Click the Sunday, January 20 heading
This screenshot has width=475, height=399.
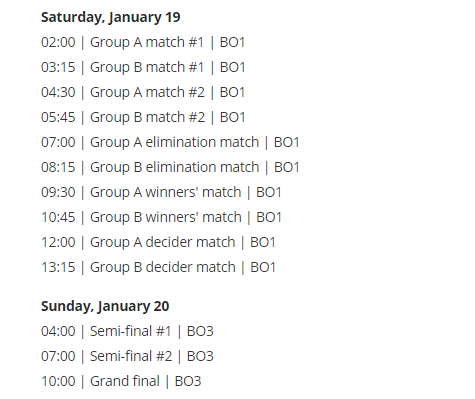click(x=105, y=306)
